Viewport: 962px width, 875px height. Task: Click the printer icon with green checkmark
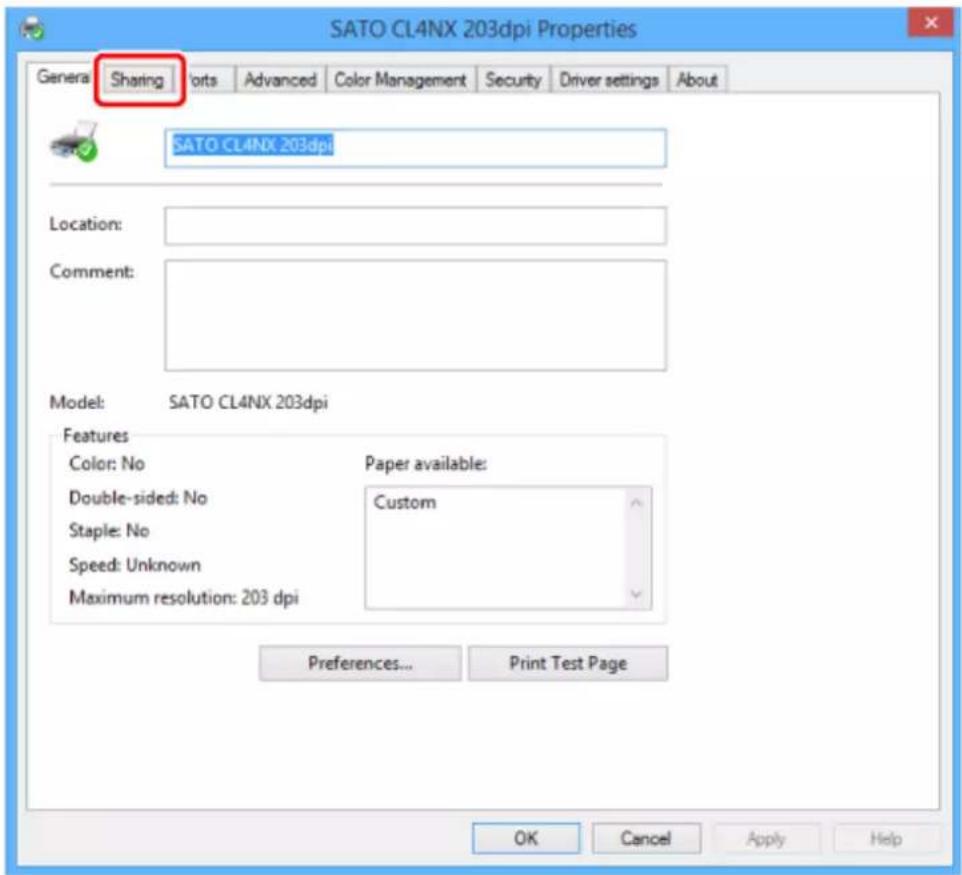74,142
